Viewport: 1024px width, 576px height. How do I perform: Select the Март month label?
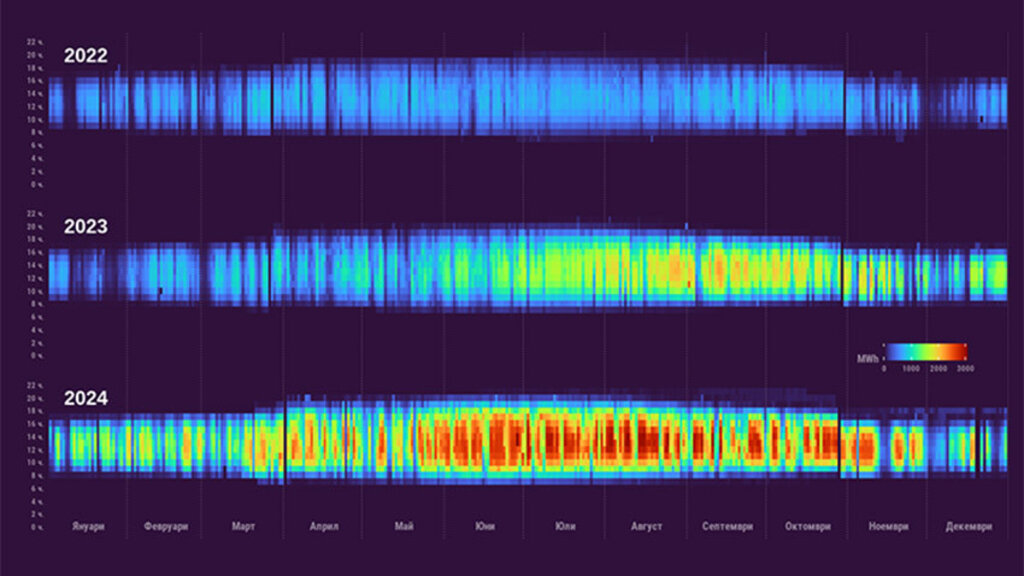[244, 526]
